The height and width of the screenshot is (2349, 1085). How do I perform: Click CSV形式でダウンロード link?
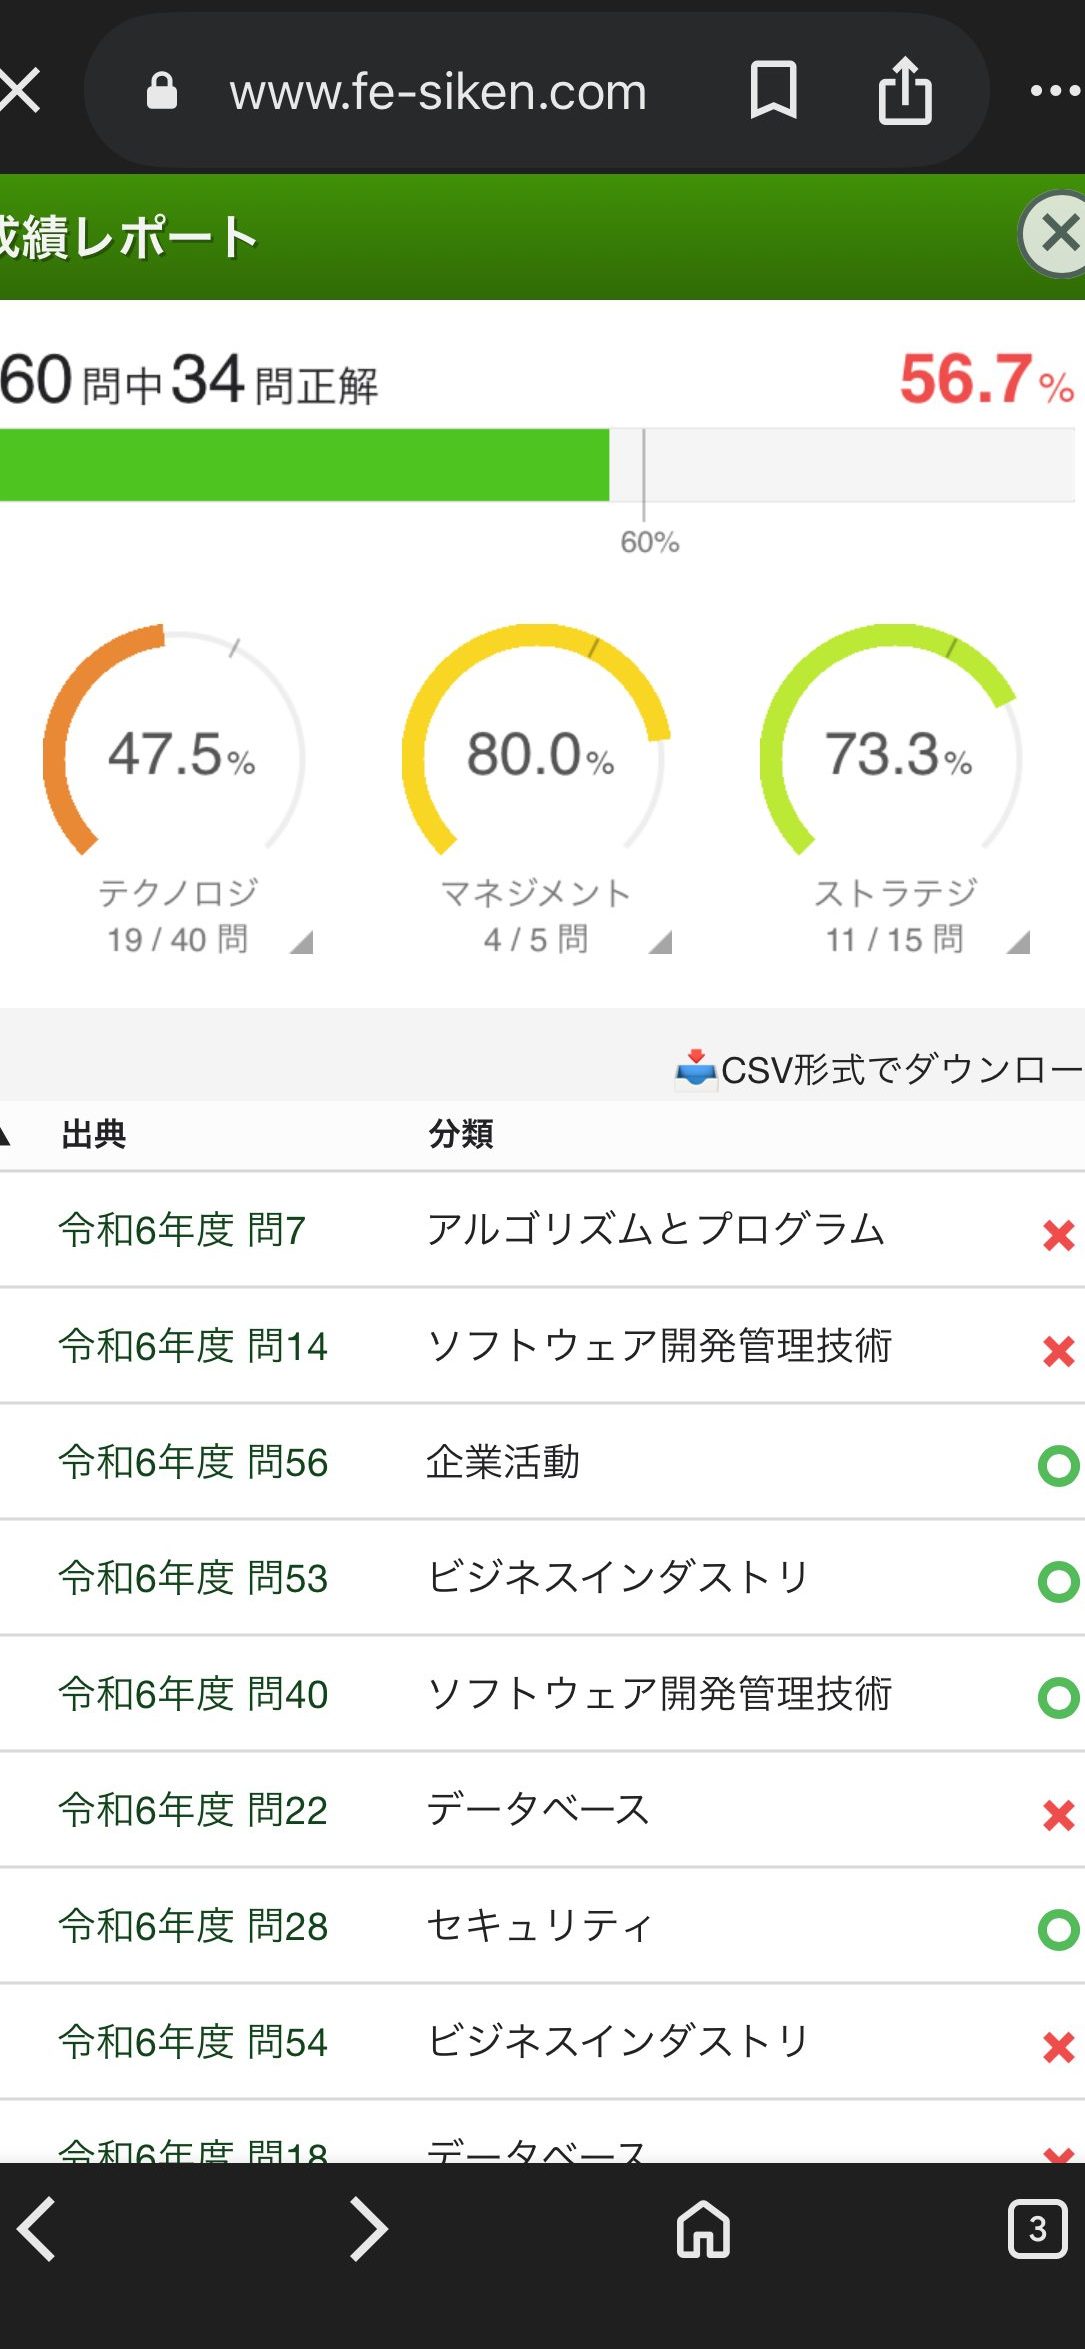(x=900, y=1069)
